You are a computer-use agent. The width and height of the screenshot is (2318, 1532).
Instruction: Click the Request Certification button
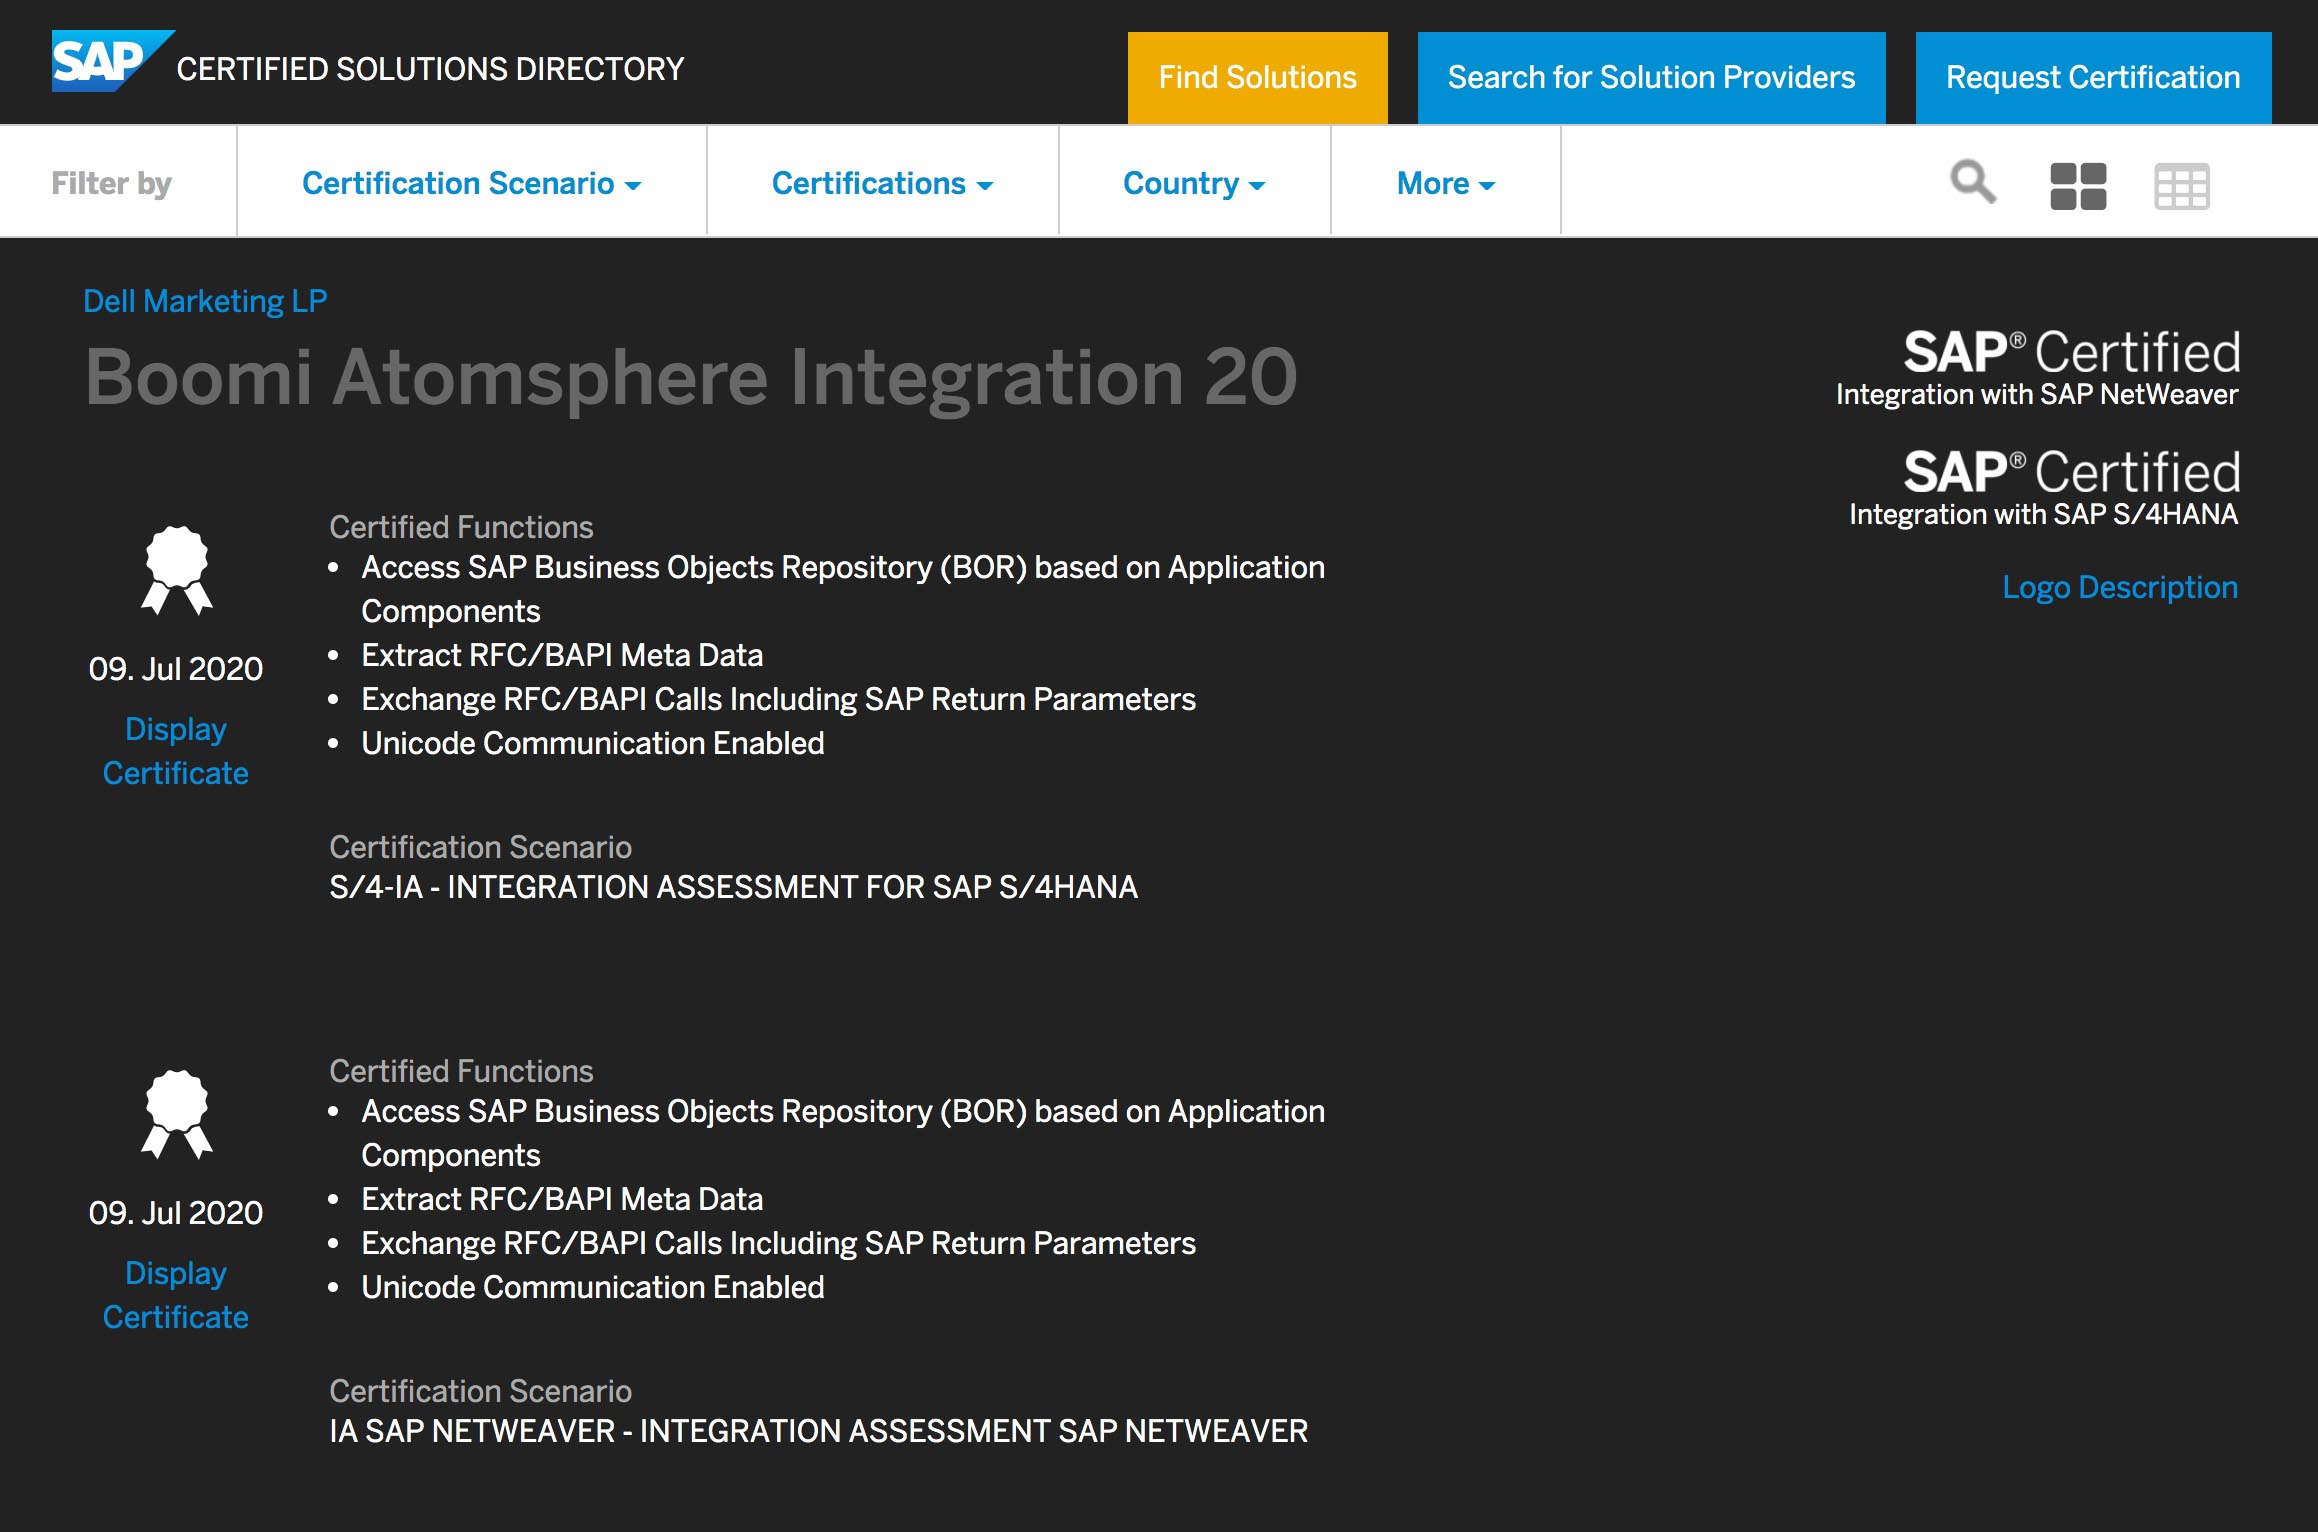pyautogui.click(x=2090, y=76)
